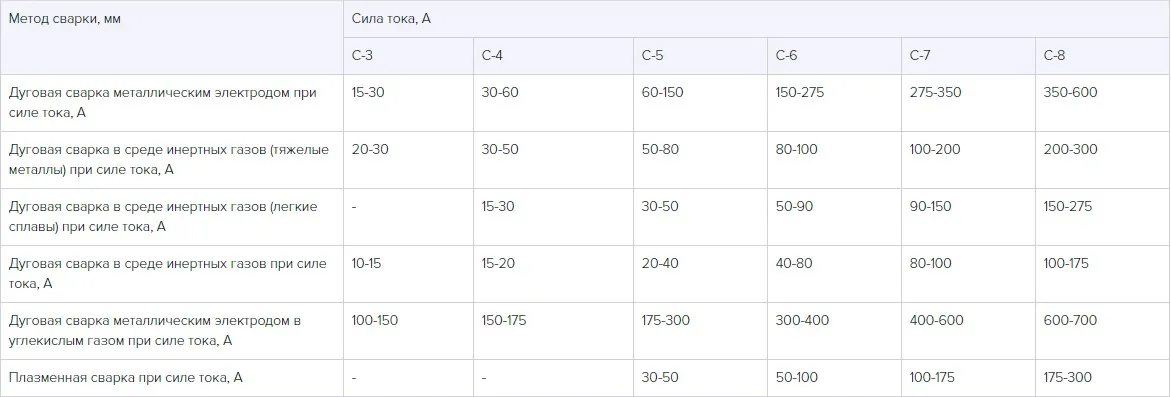Click the C-3 column header

coord(409,56)
